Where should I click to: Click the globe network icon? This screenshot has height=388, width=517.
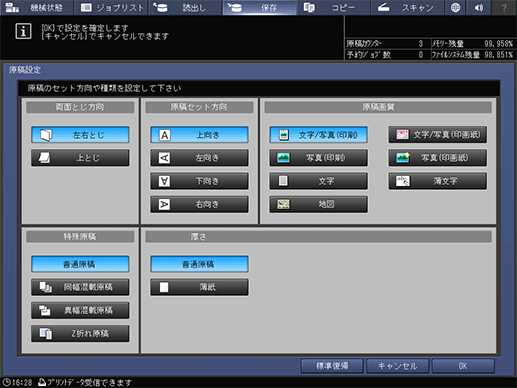click(x=456, y=7)
